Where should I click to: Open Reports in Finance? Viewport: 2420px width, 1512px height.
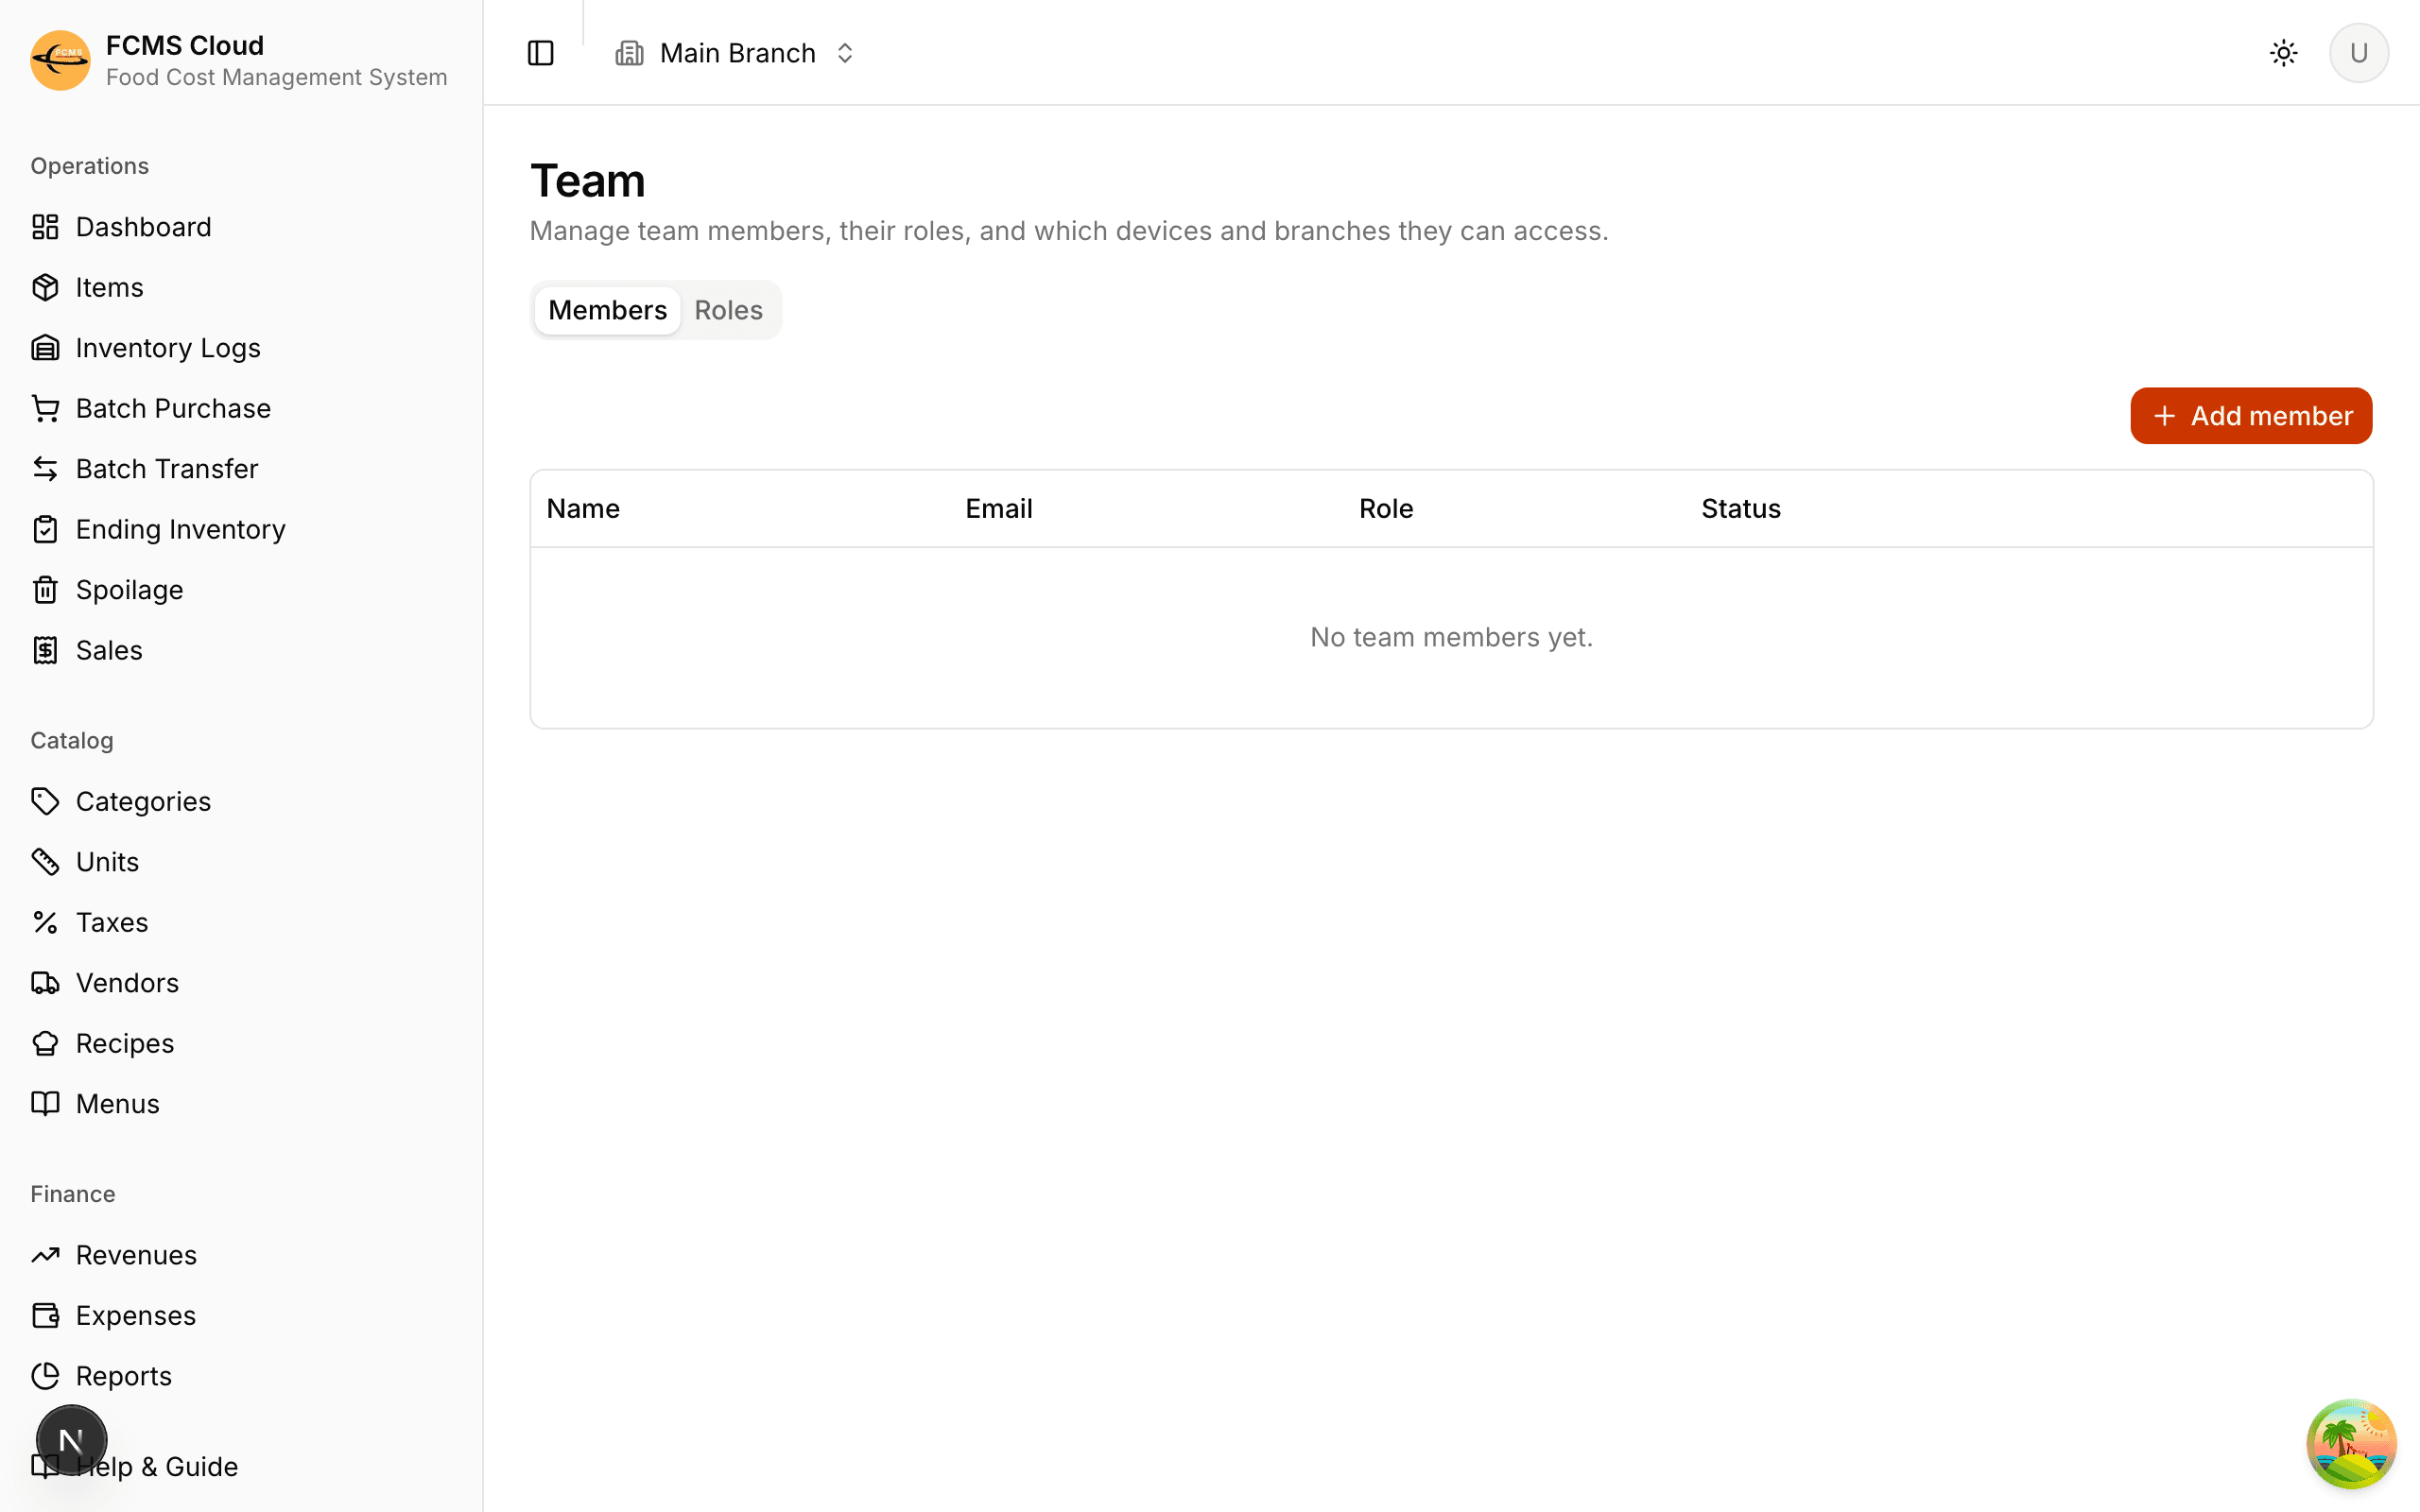pos(241,1376)
